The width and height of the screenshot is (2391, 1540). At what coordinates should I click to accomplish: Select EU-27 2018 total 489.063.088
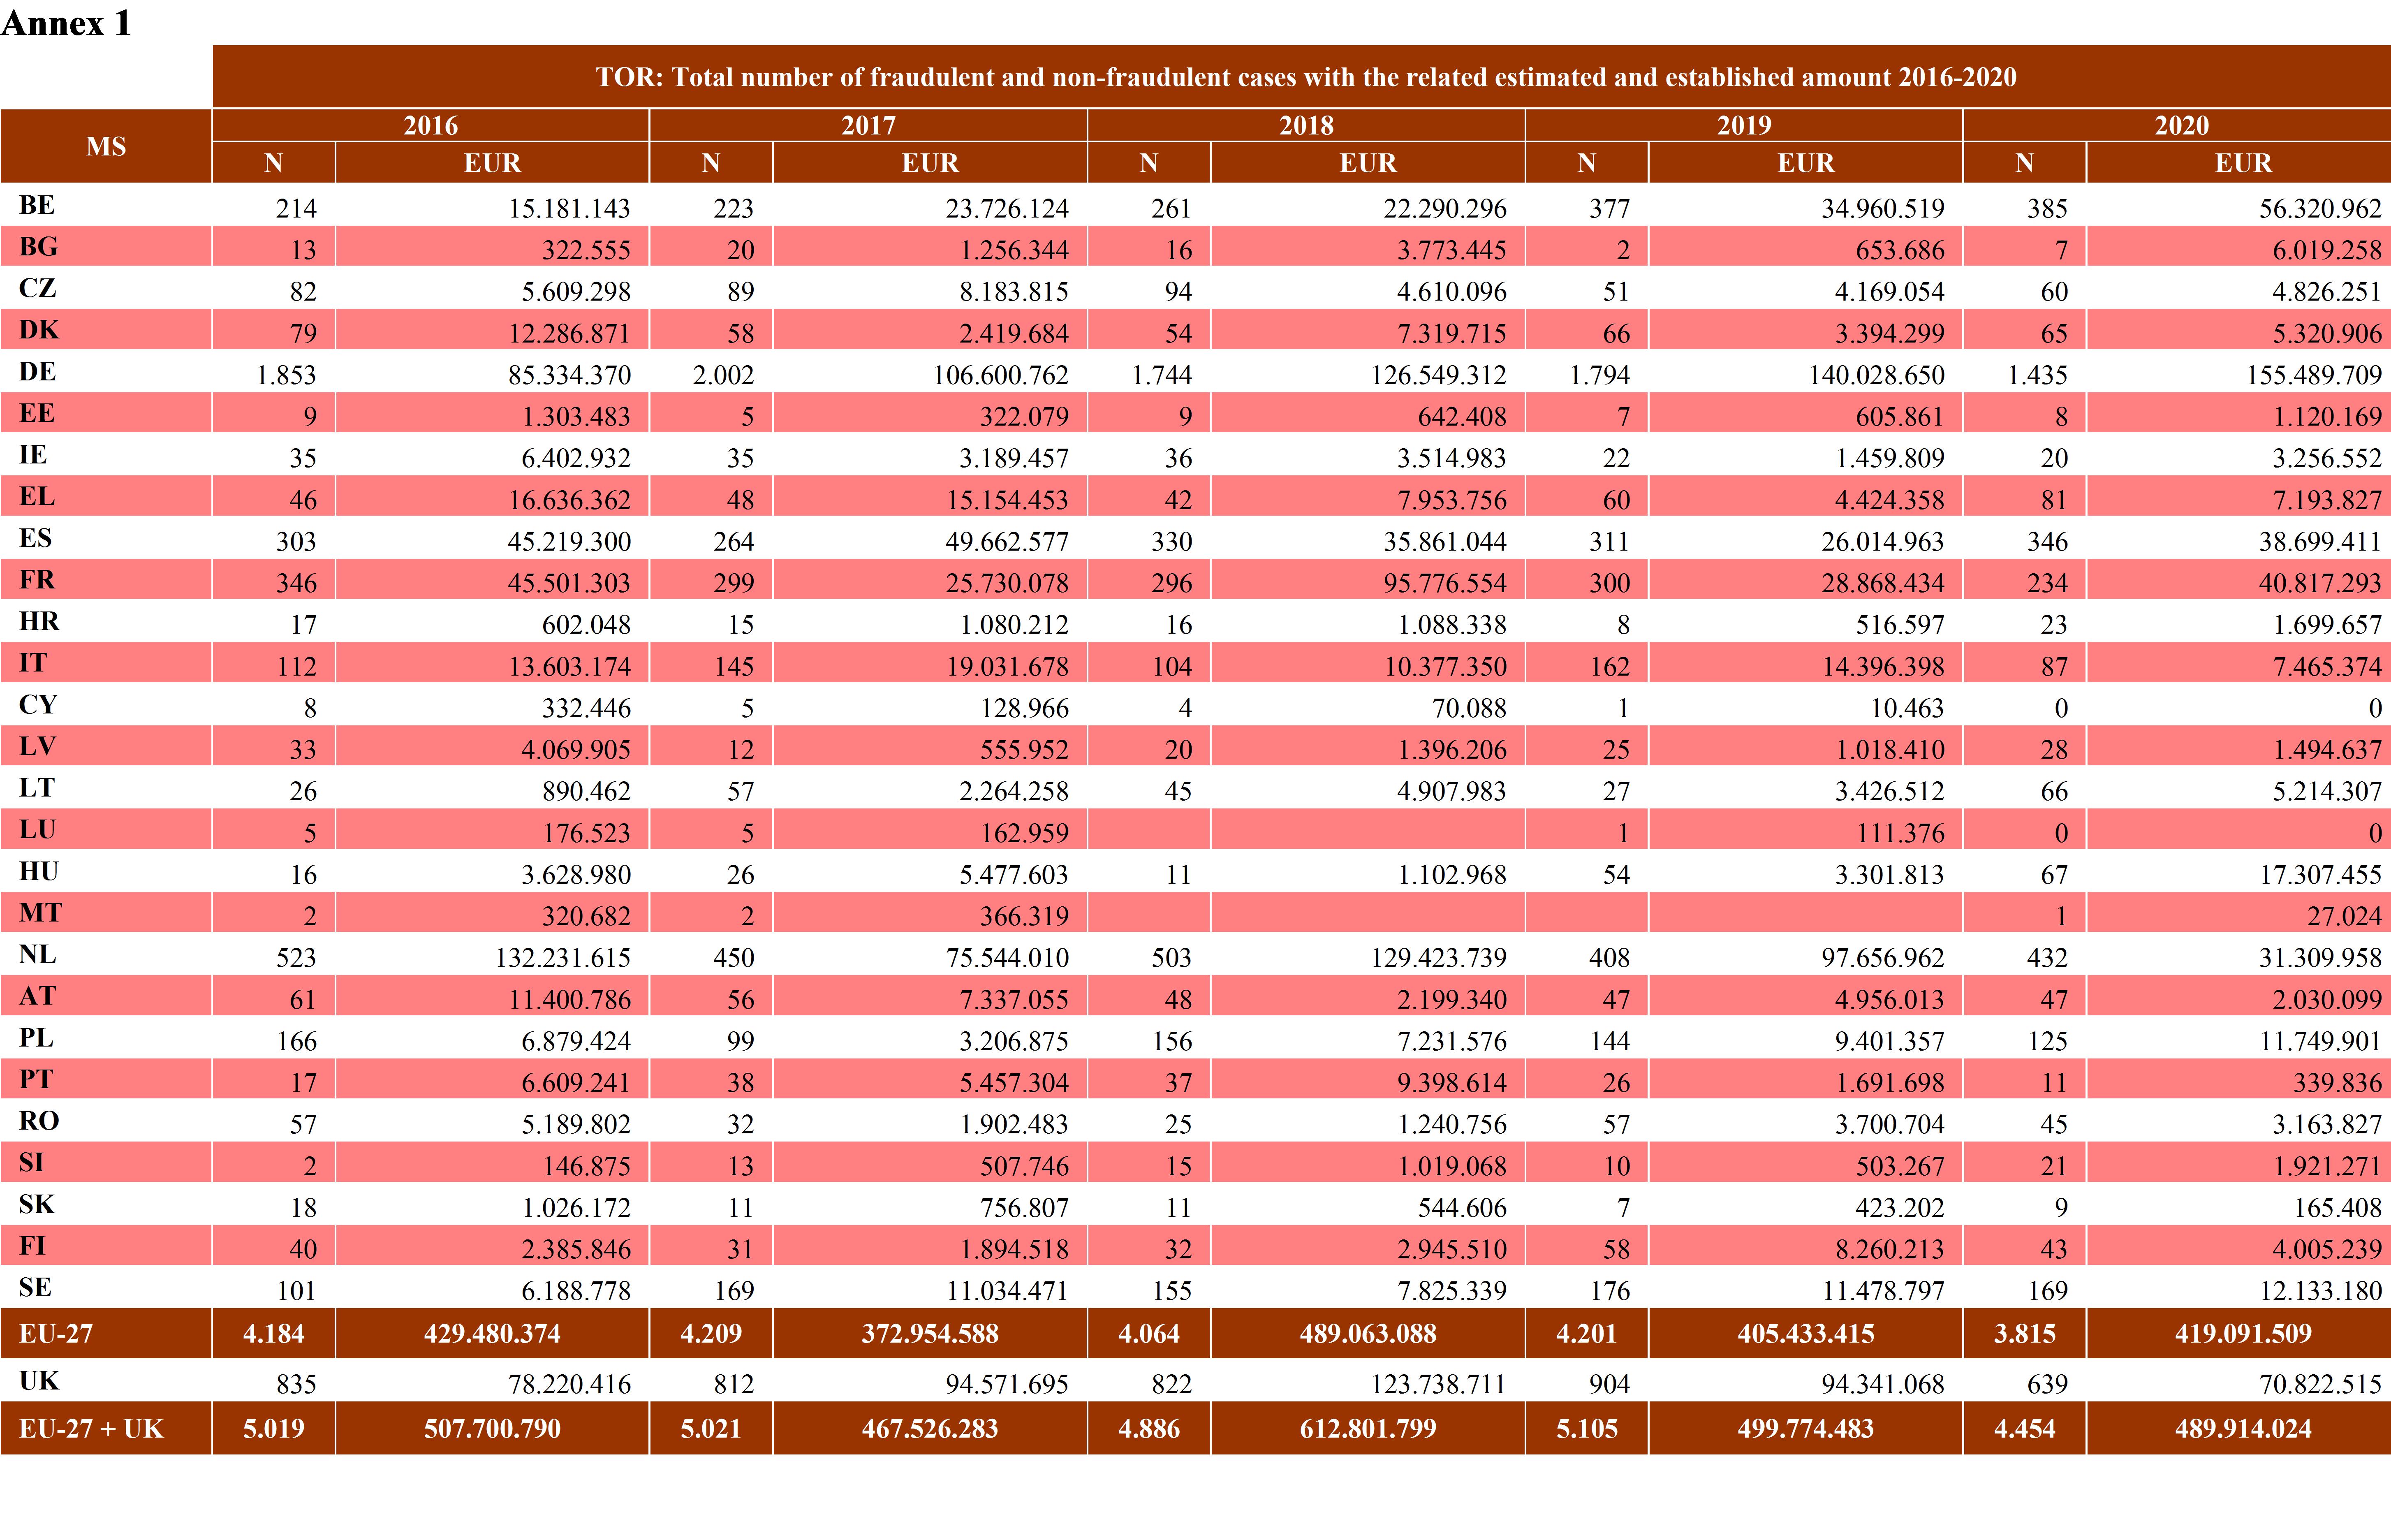pos(1368,1333)
